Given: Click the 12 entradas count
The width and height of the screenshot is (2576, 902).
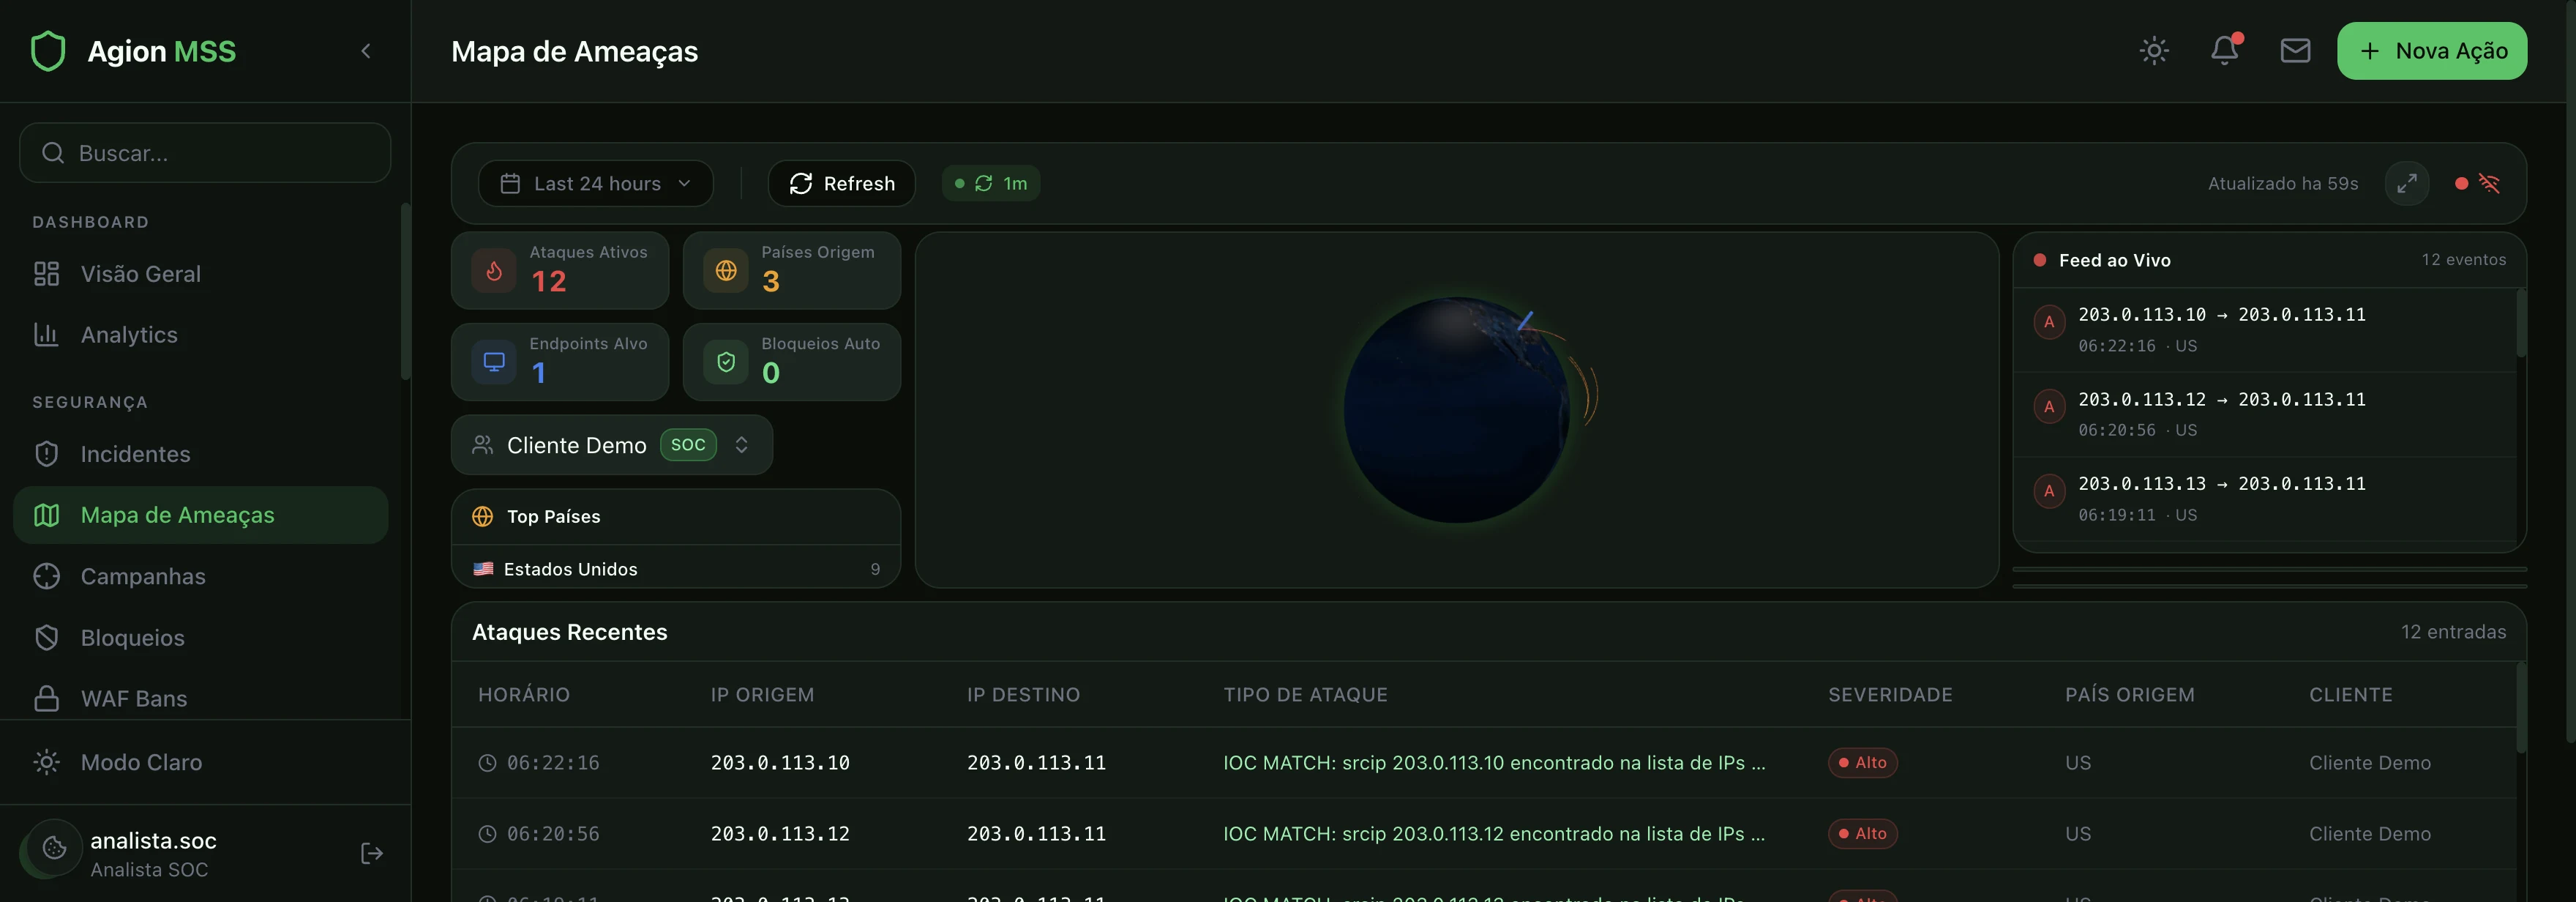Looking at the screenshot, I should 2453,632.
